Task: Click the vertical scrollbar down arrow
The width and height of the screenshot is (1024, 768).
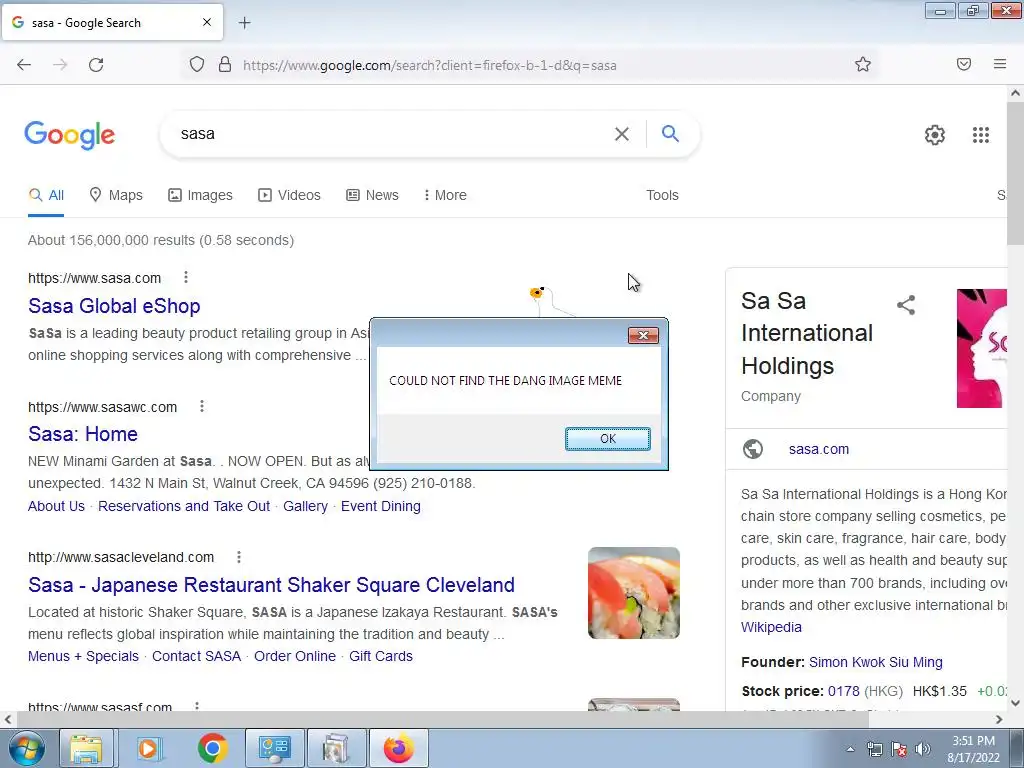Action: [1016, 703]
